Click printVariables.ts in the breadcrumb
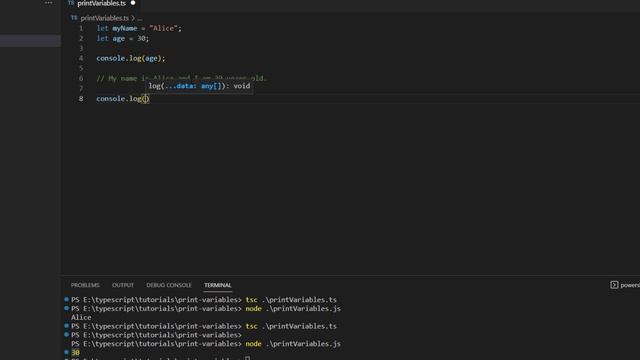 click(104, 18)
